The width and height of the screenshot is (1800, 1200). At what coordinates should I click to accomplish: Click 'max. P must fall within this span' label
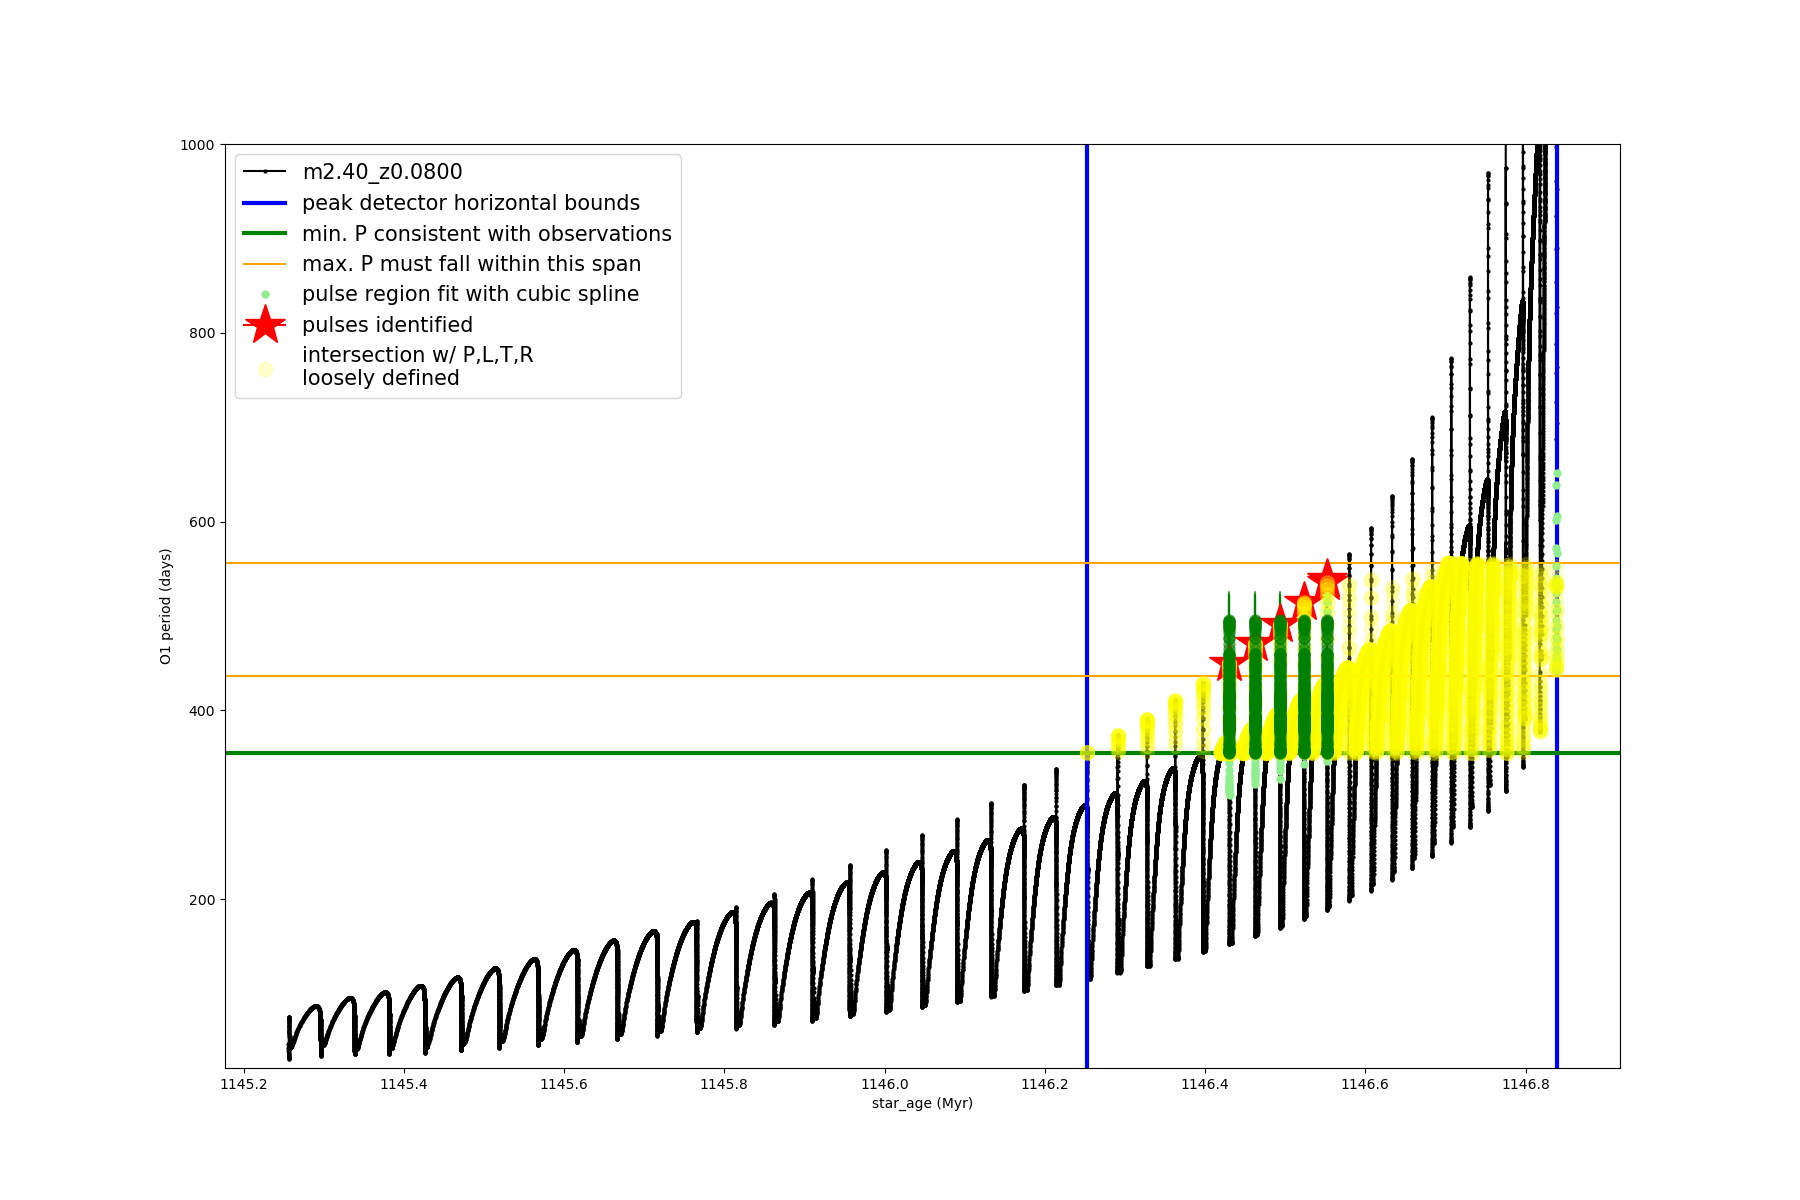point(471,264)
